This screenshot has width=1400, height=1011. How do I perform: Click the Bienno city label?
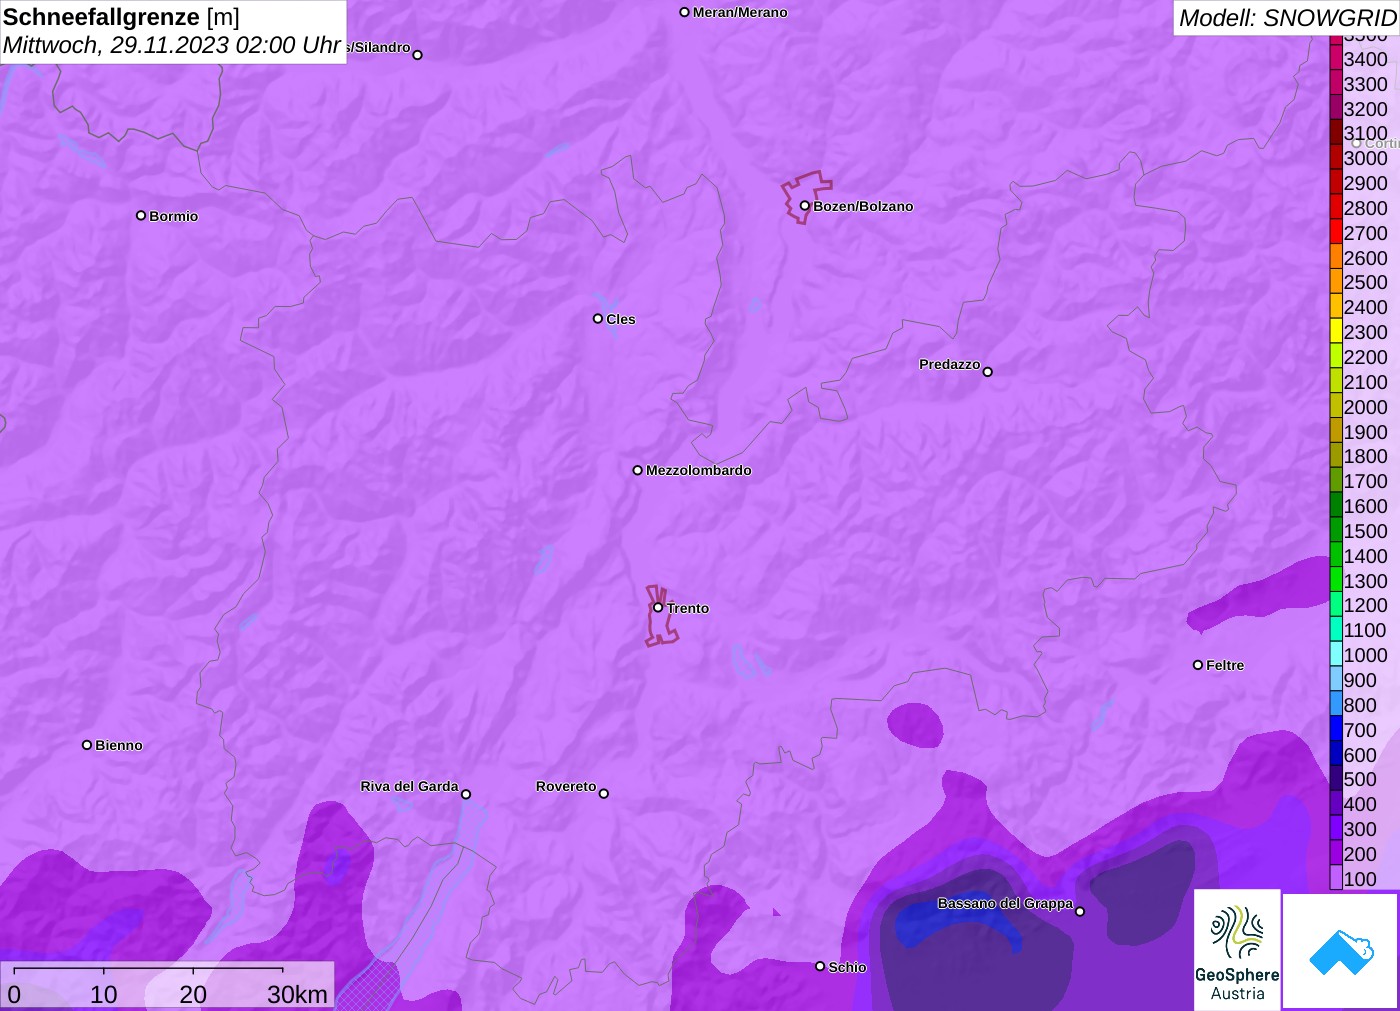click(x=119, y=745)
